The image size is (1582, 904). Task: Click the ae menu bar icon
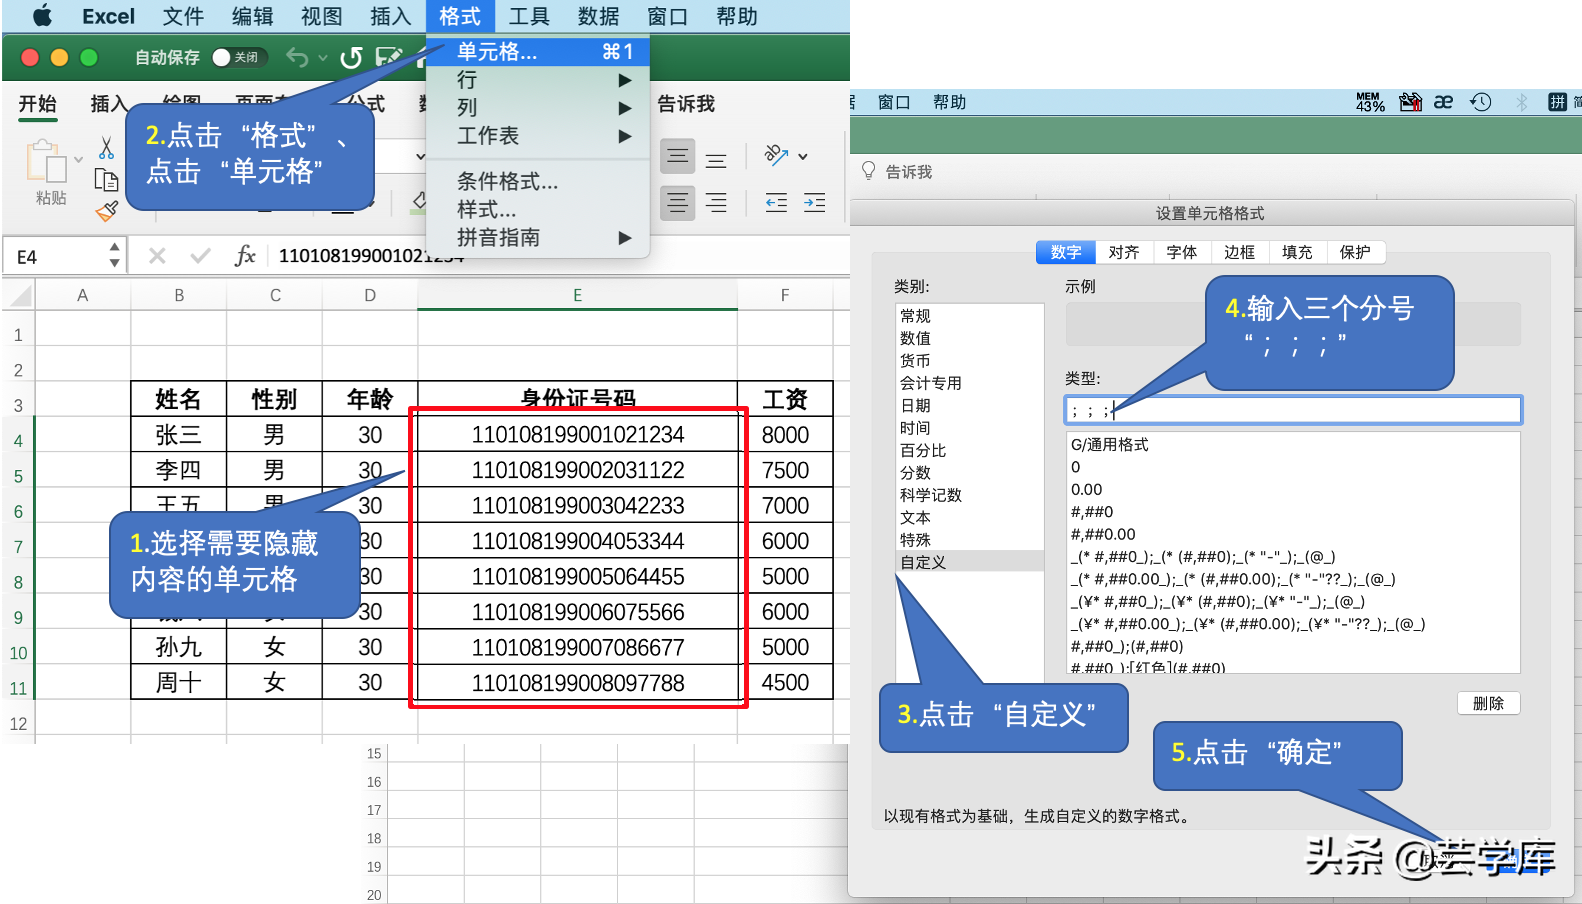[1443, 102]
